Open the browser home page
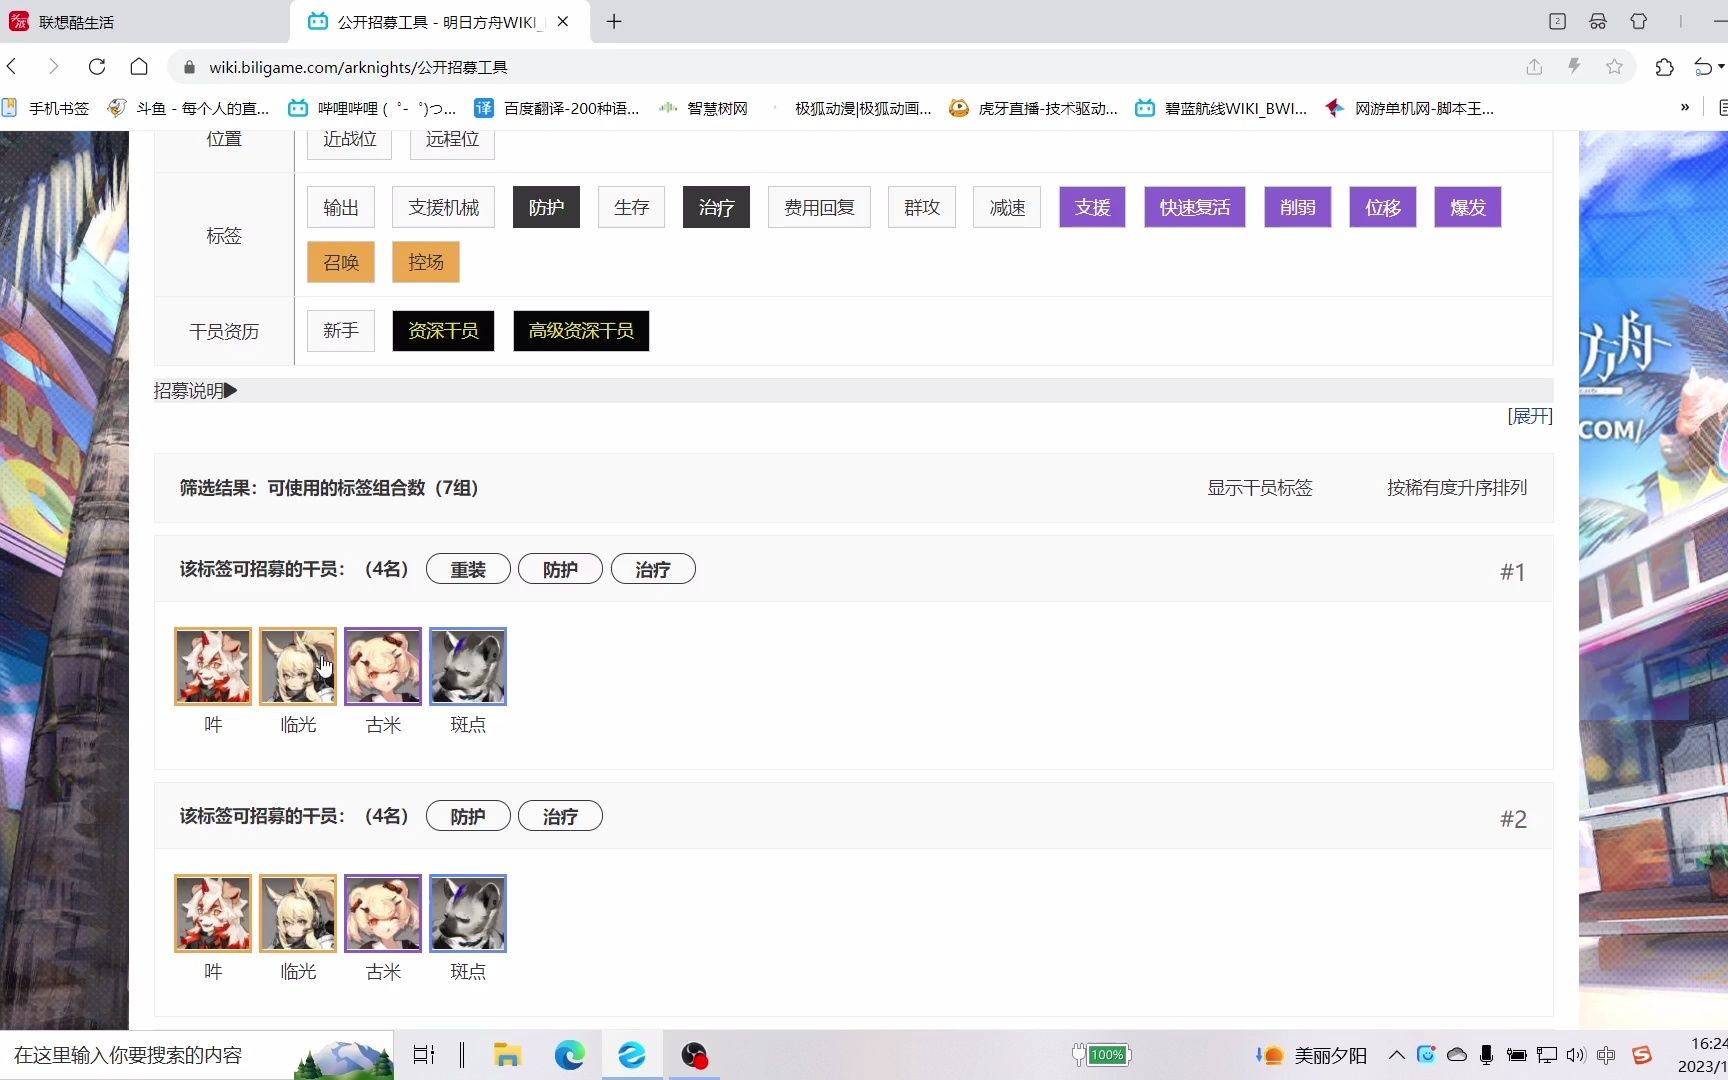The width and height of the screenshot is (1728, 1080). (139, 67)
